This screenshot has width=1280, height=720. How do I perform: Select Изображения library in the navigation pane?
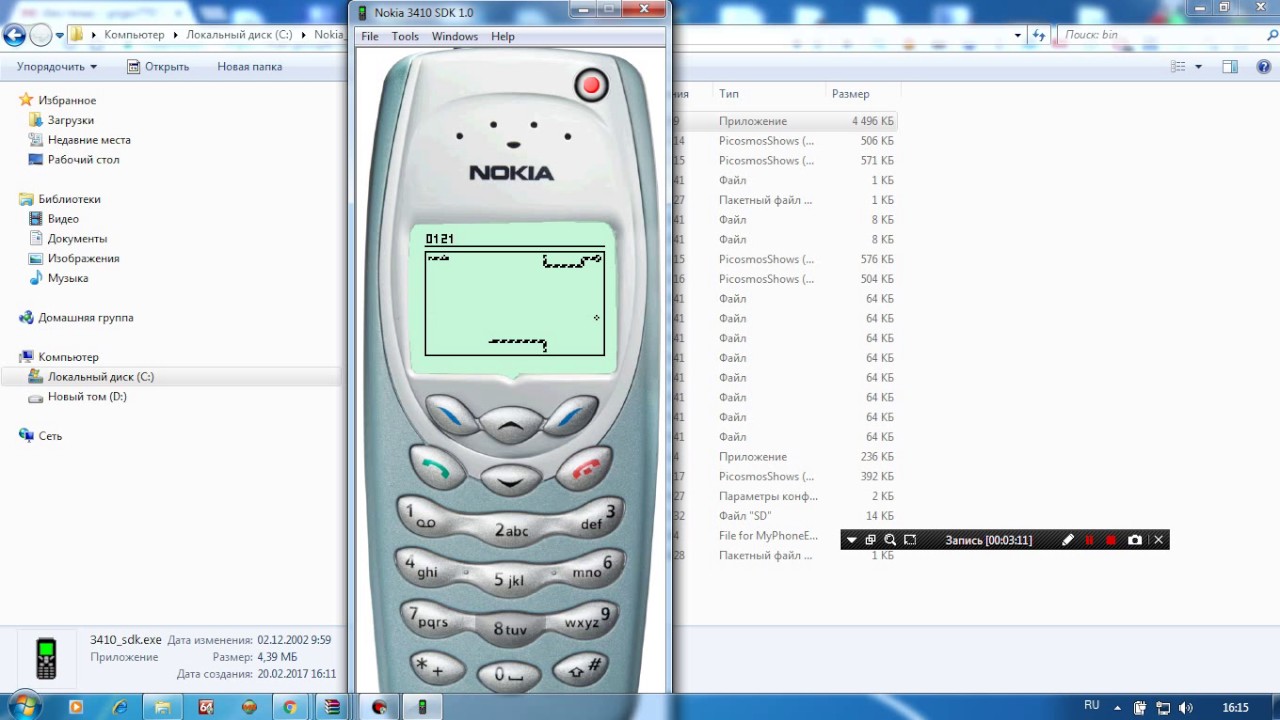(83, 258)
